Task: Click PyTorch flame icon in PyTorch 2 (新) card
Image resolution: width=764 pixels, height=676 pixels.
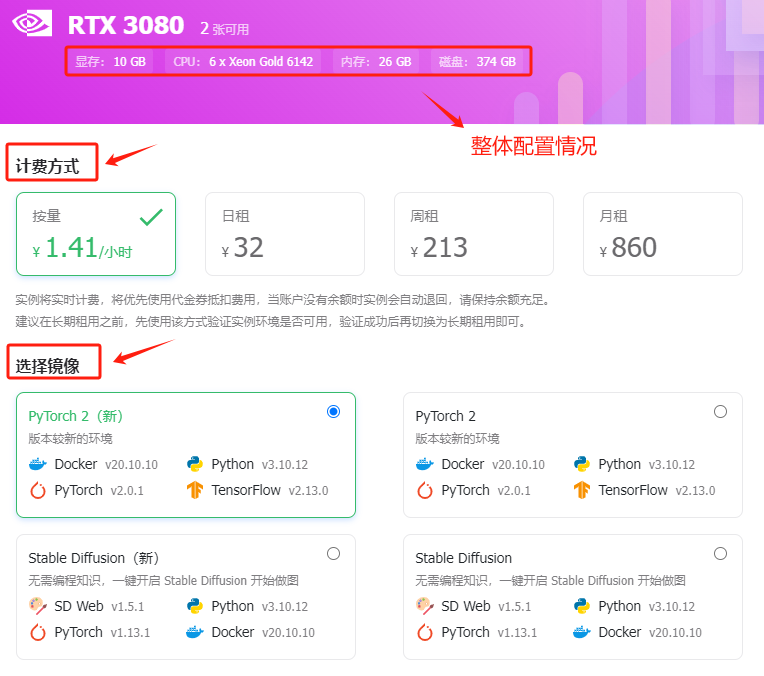Action: coord(38,490)
